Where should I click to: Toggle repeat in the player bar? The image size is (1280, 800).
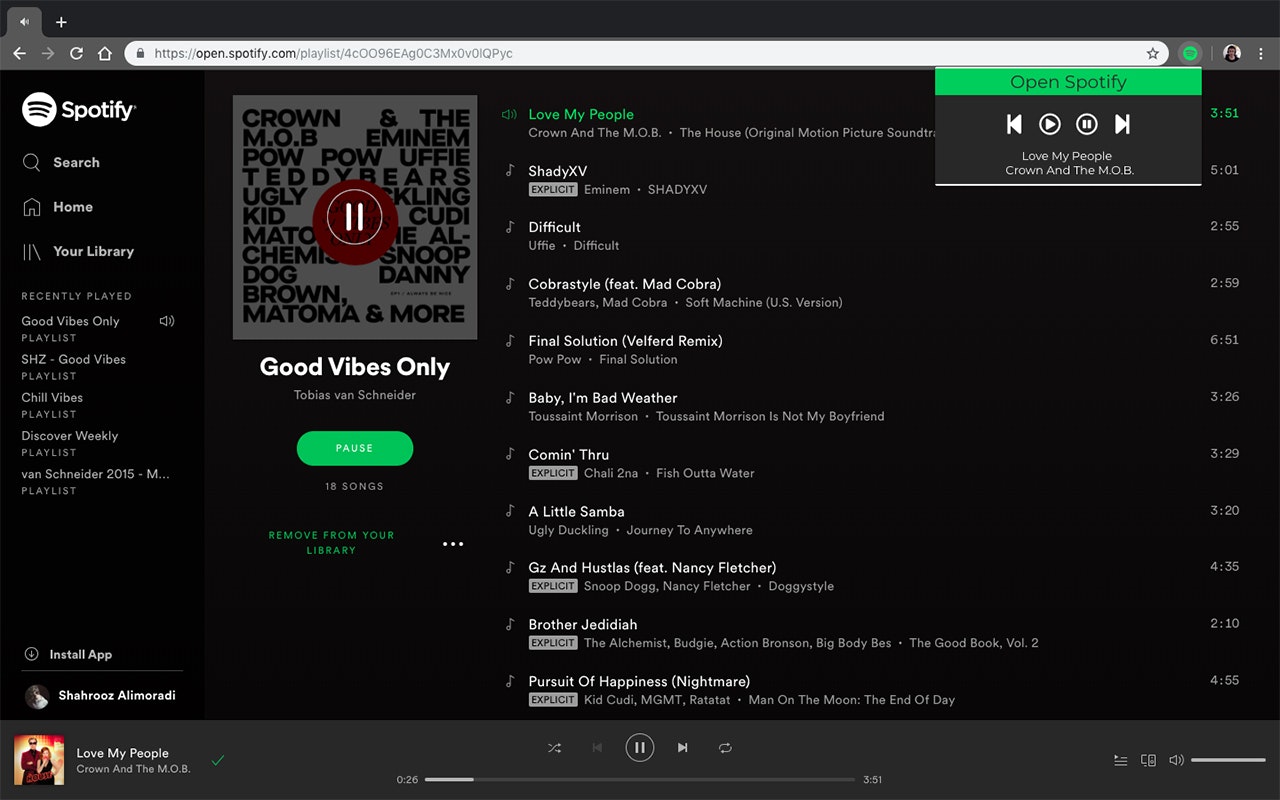726,747
